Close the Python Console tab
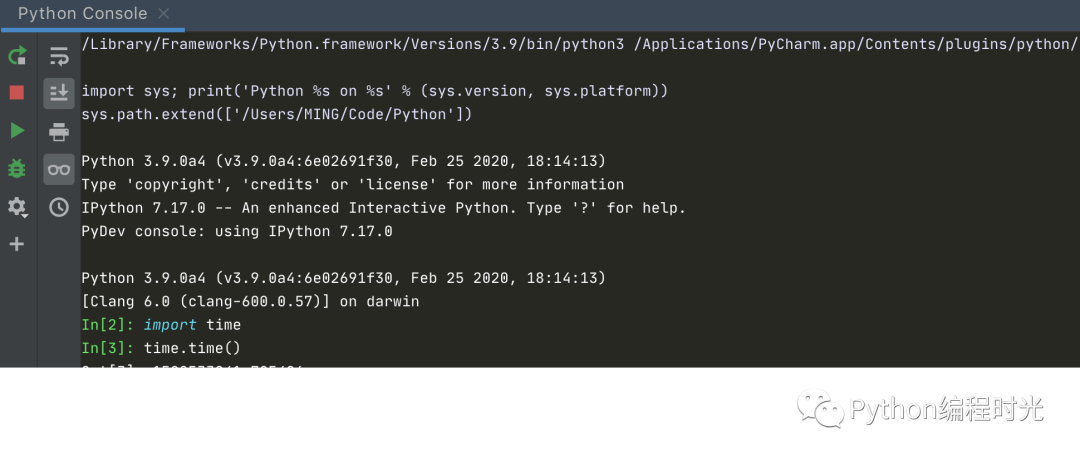Screen dimensions: 1080x460 tap(164, 14)
